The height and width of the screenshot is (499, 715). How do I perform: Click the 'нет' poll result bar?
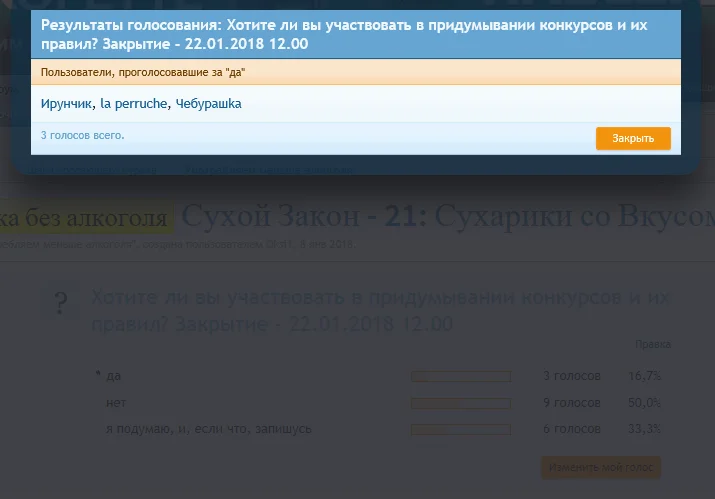pos(461,403)
